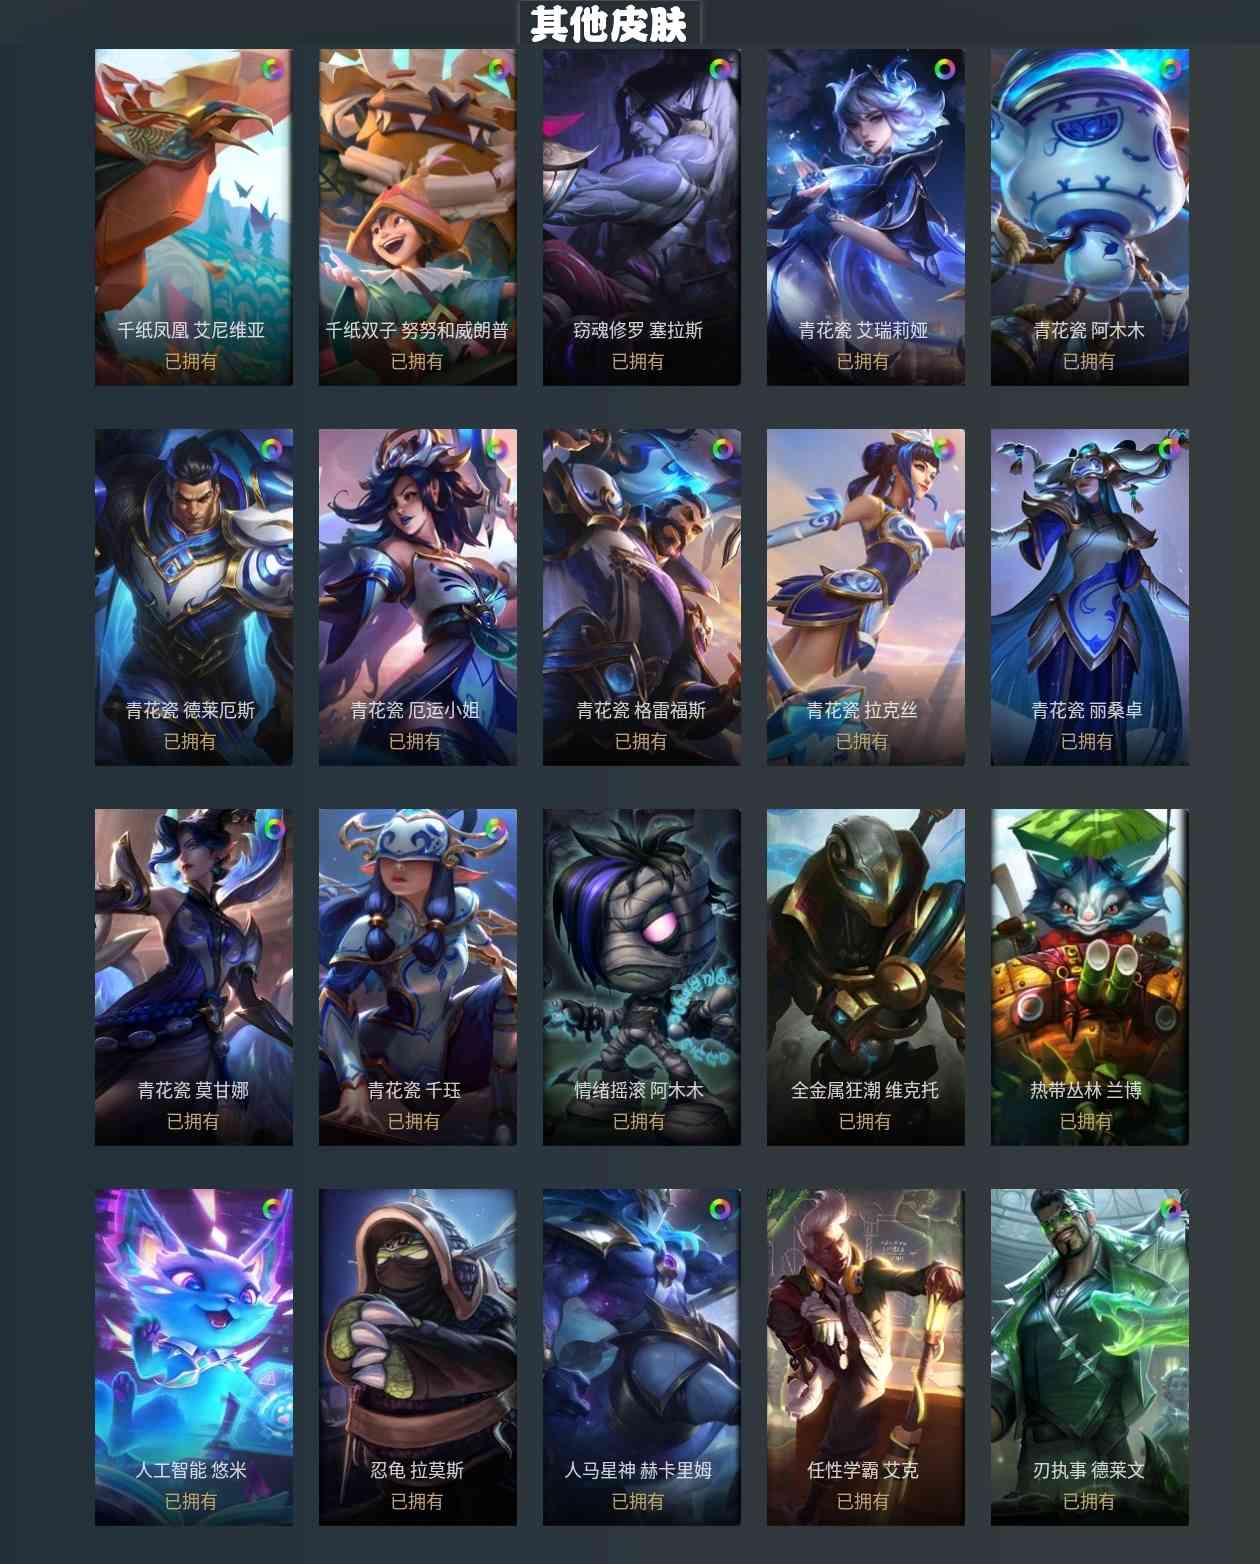
Task: Select the 青花瓷 厄运小姐 skin card
Action: 418,597
